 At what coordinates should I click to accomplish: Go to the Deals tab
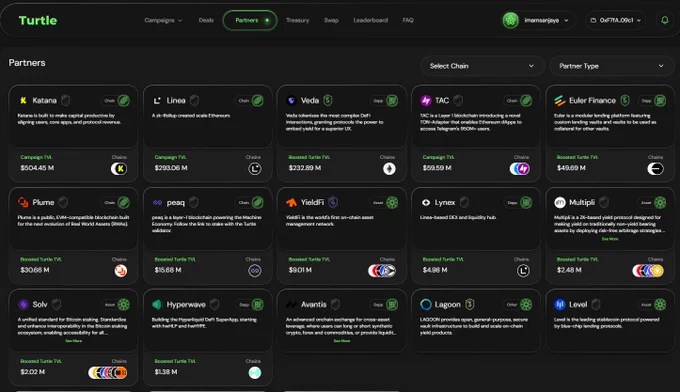point(206,20)
